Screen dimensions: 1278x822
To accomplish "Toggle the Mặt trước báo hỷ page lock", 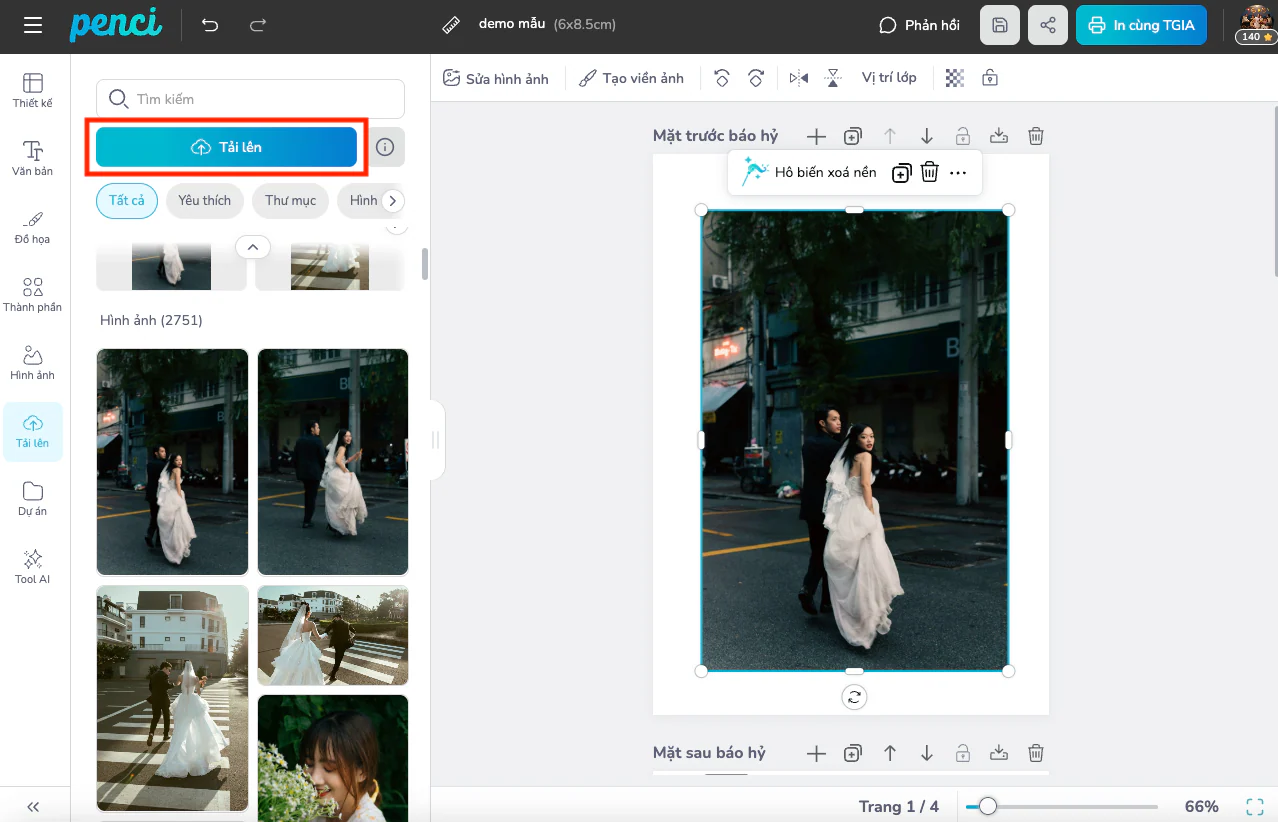I will point(962,136).
